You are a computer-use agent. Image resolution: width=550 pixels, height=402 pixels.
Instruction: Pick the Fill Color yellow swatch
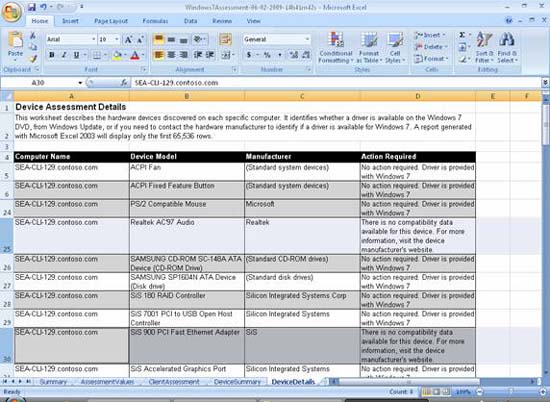pyautogui.click(x=117, y=55)
